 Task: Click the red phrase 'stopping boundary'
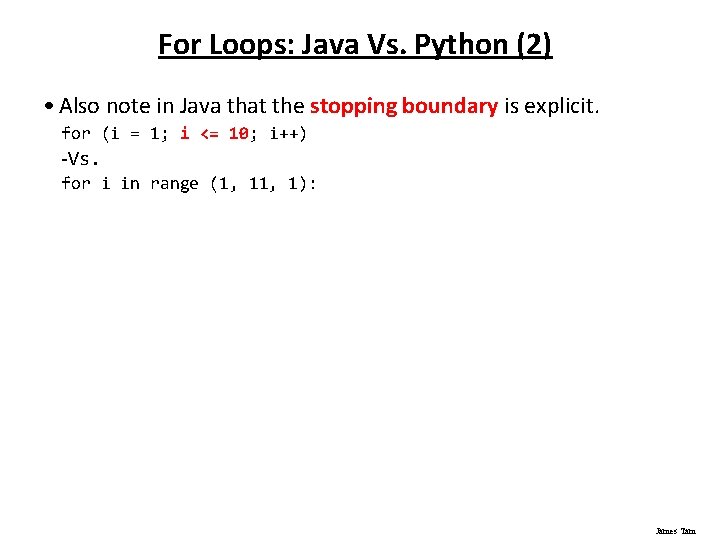(x=404, y=107)
